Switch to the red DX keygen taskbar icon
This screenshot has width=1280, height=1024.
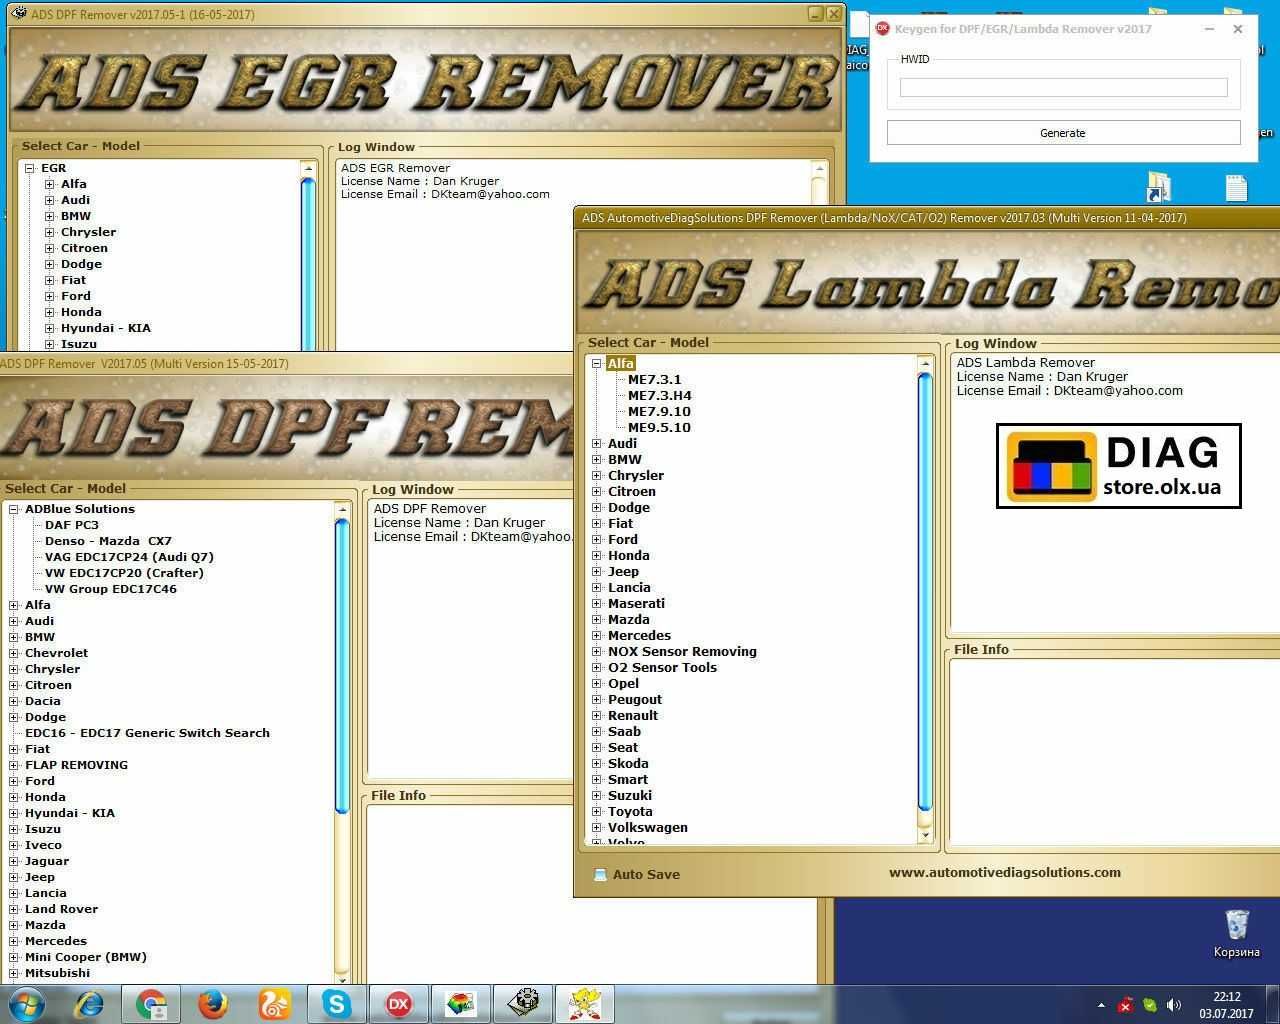[399, 1004]
